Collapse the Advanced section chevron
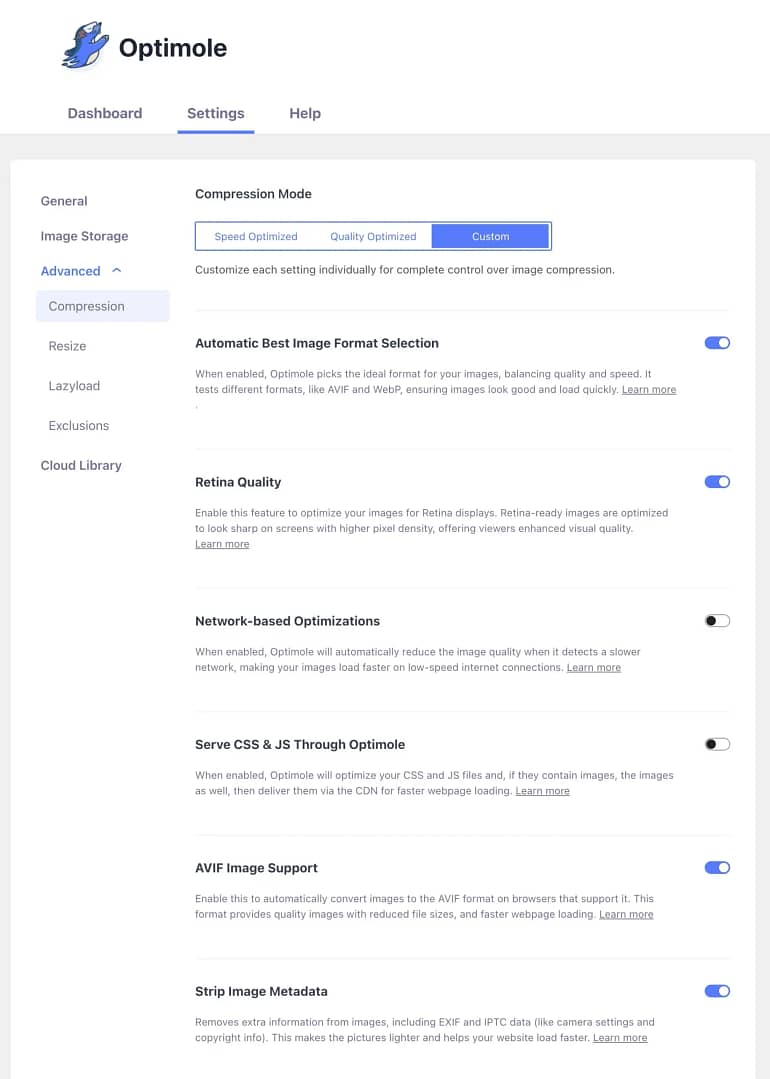 click(116, 270)
